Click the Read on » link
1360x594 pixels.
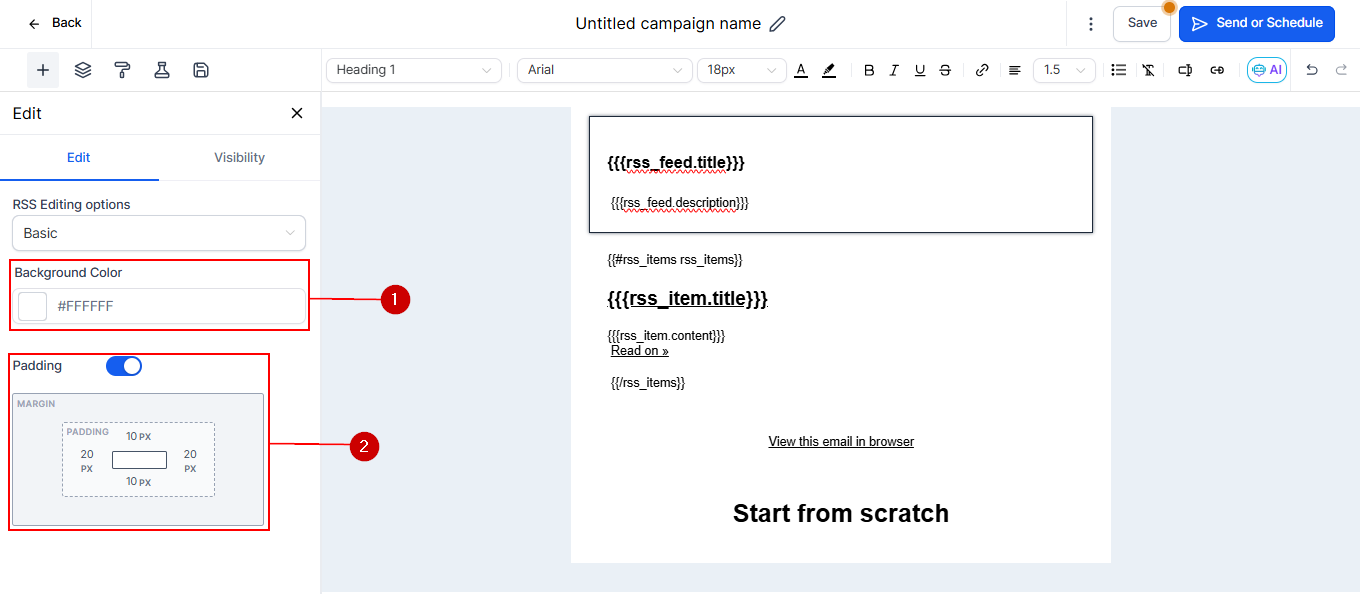point(640,351)
